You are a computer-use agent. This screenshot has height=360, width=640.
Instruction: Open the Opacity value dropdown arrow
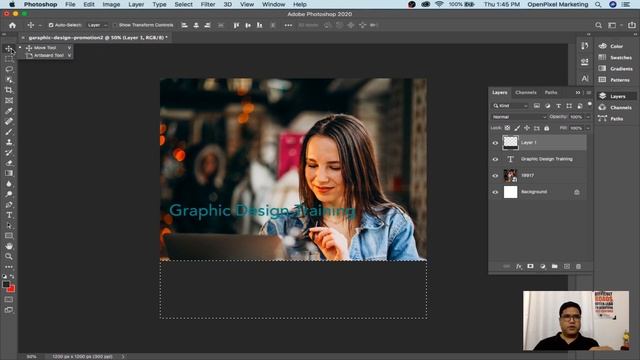588,117
